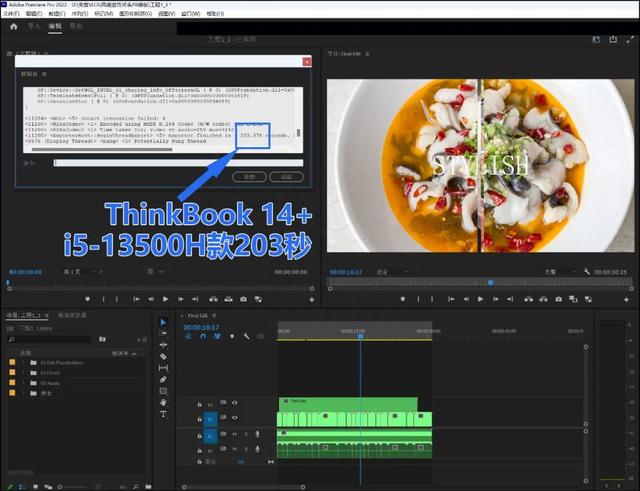Solo the first audio track

point(246,434)
